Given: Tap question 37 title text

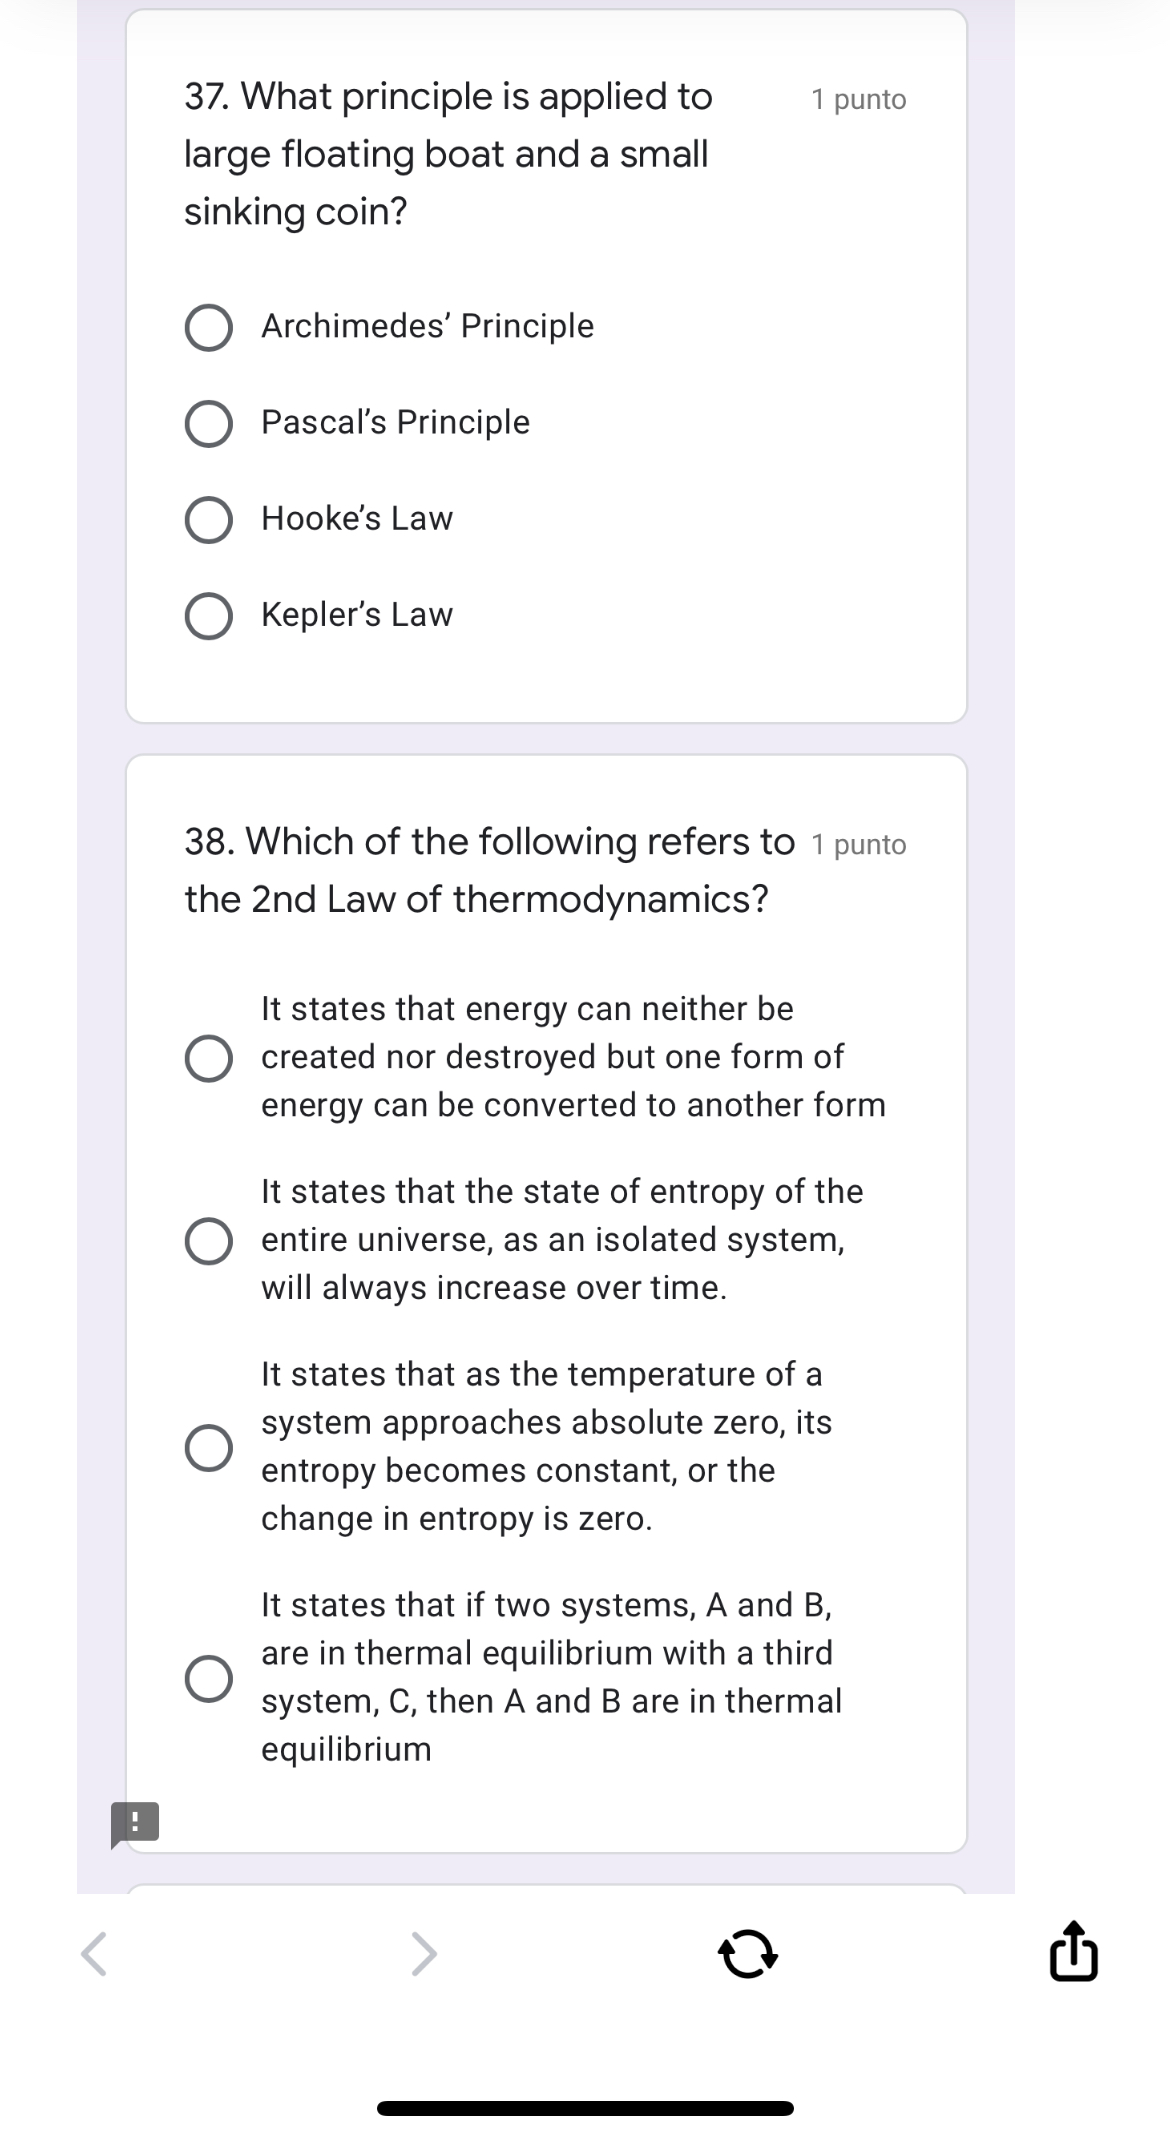Looking at the screenshot, I should point(448,154).
